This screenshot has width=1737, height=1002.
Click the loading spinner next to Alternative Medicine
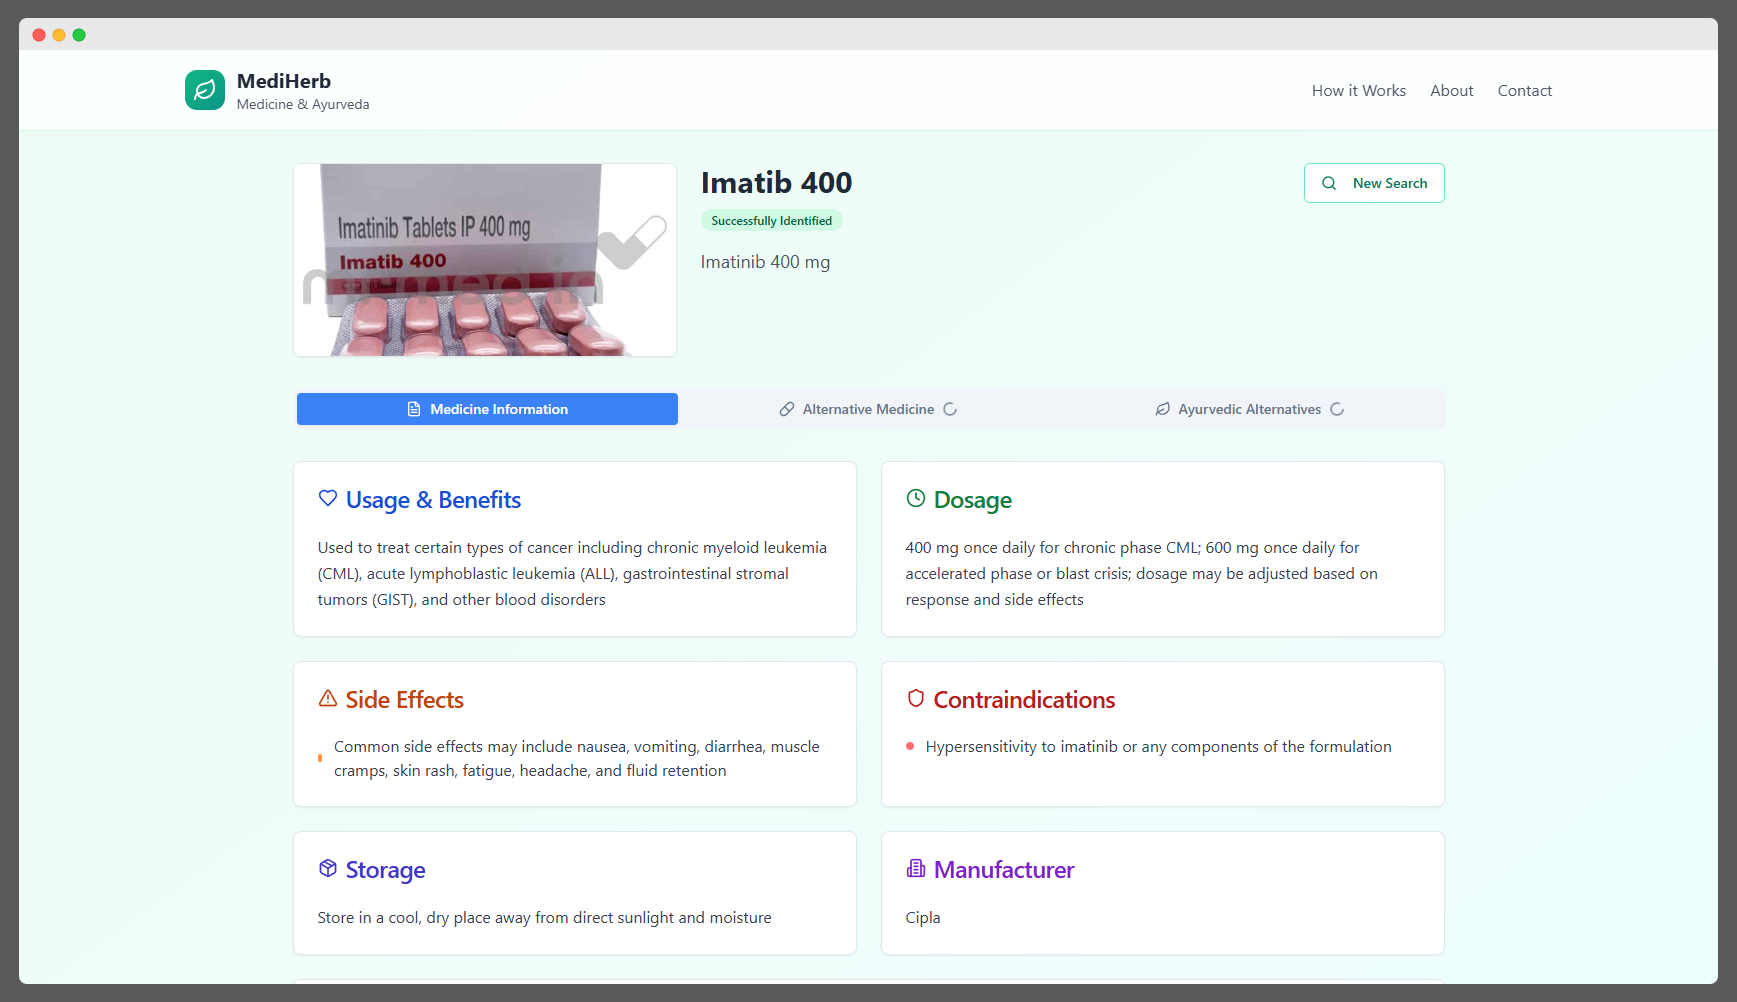click(950, 409)
